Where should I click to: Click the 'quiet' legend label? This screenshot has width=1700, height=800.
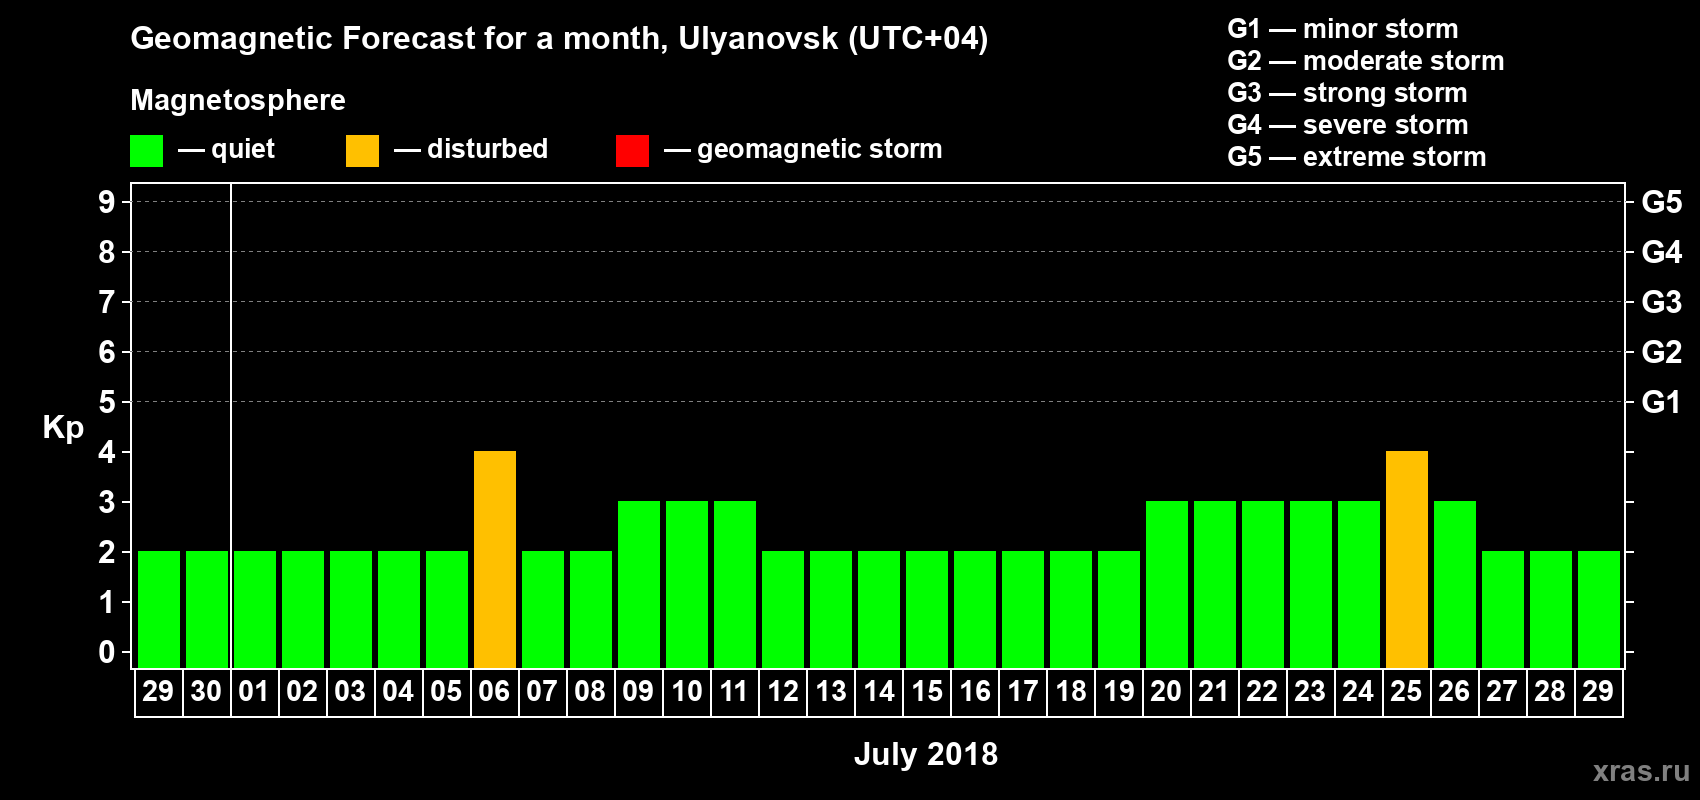click(243, 149)
